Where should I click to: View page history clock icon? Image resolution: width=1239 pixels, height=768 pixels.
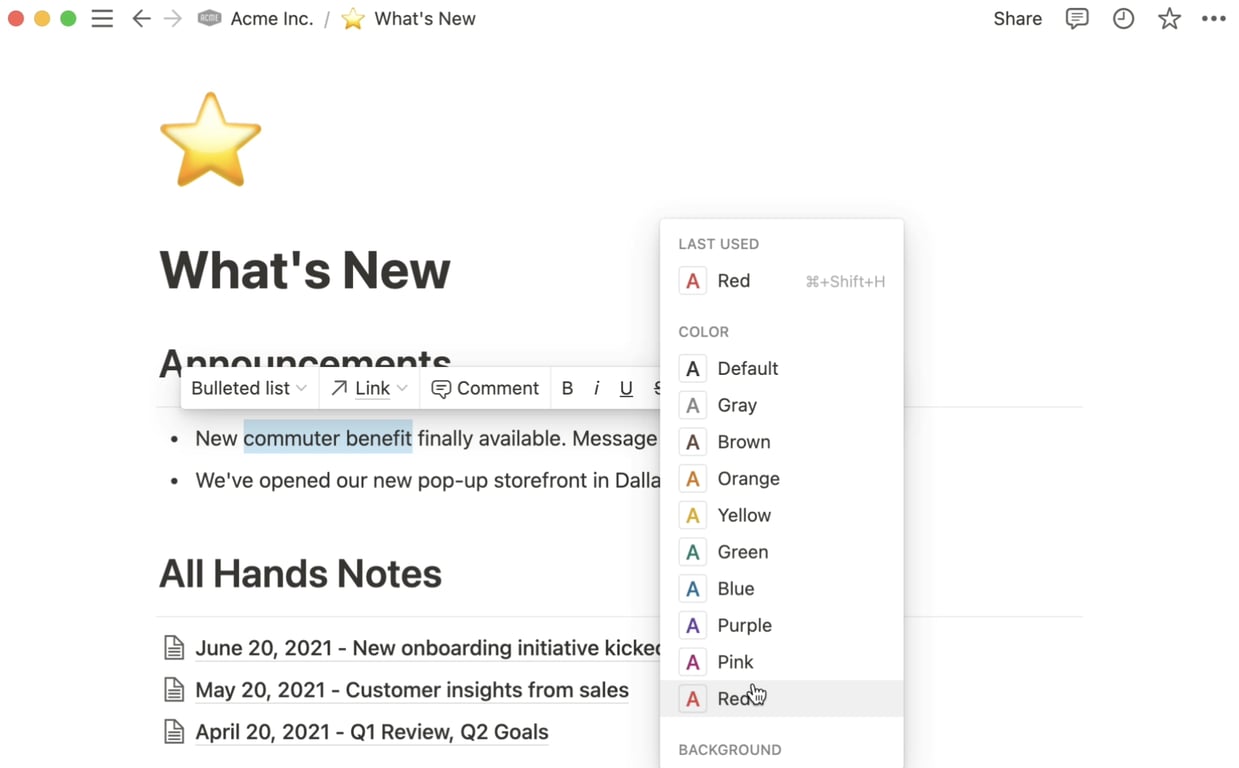click(x=1123, y=19)
